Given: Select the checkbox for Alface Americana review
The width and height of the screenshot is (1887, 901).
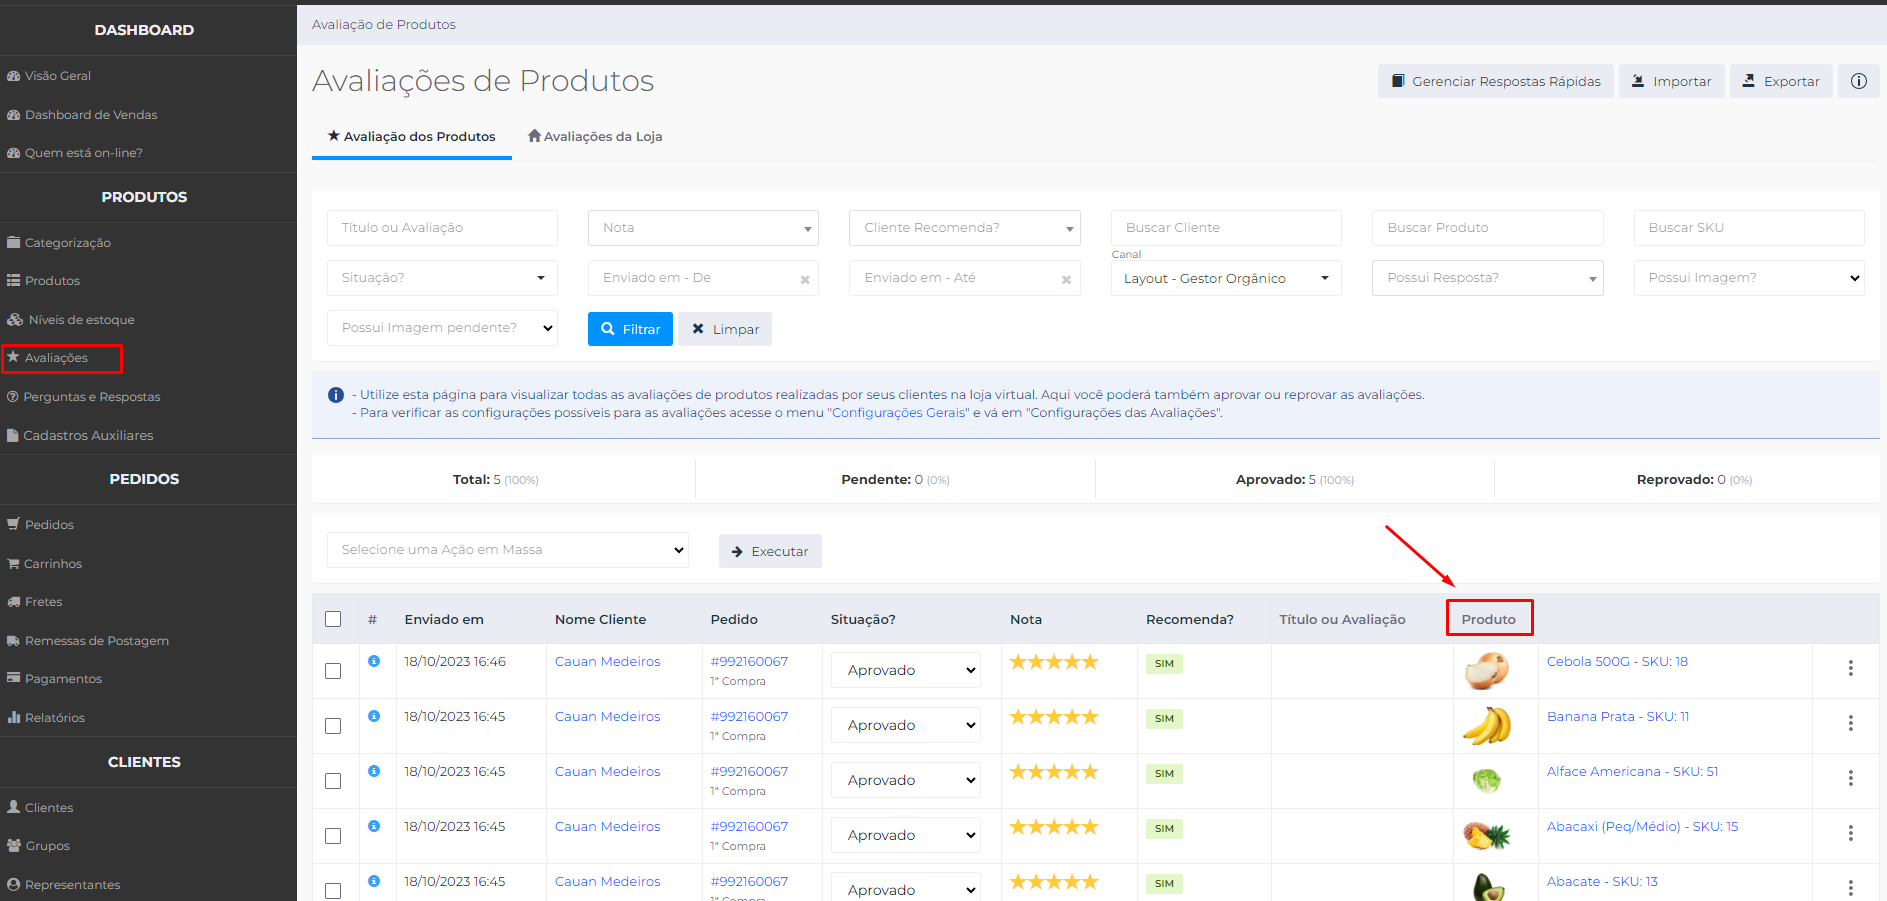Looking at the screenshot, I should [x=333, y=781].
